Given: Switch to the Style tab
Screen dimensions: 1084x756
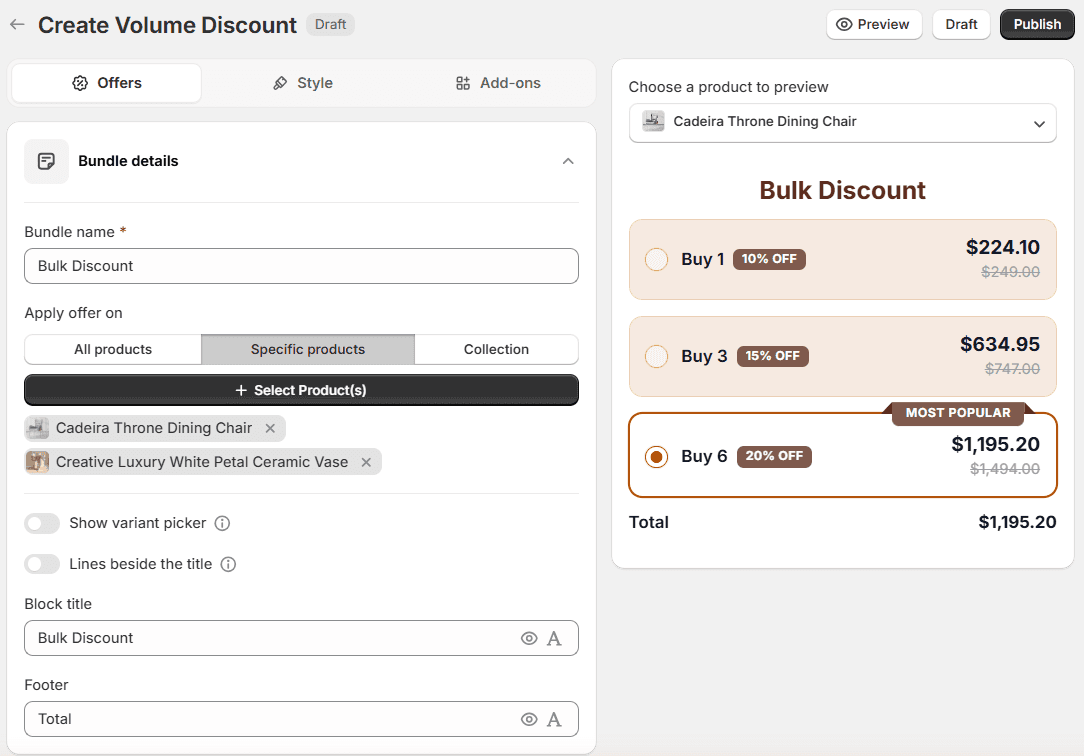Looking at the screenshot, I should coord(302,84).
